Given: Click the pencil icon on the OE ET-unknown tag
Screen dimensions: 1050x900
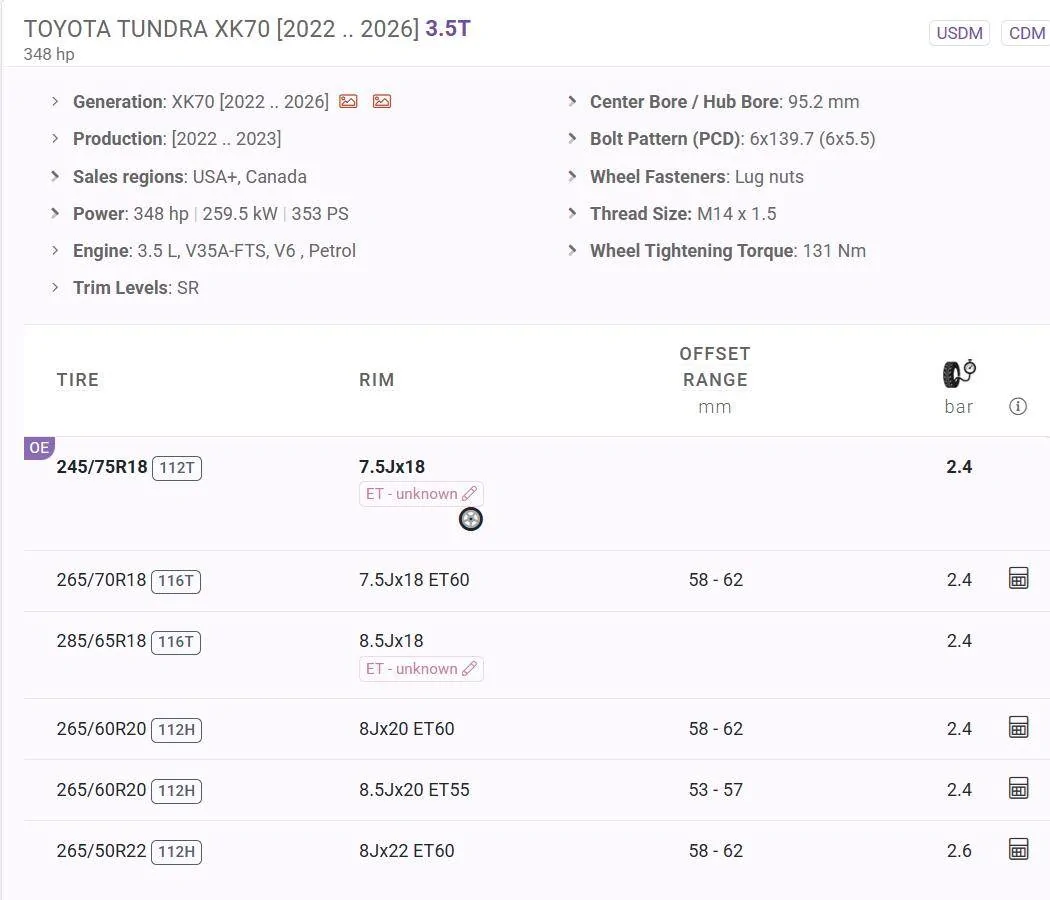Looking at the screenshot, I should point(469,493).
